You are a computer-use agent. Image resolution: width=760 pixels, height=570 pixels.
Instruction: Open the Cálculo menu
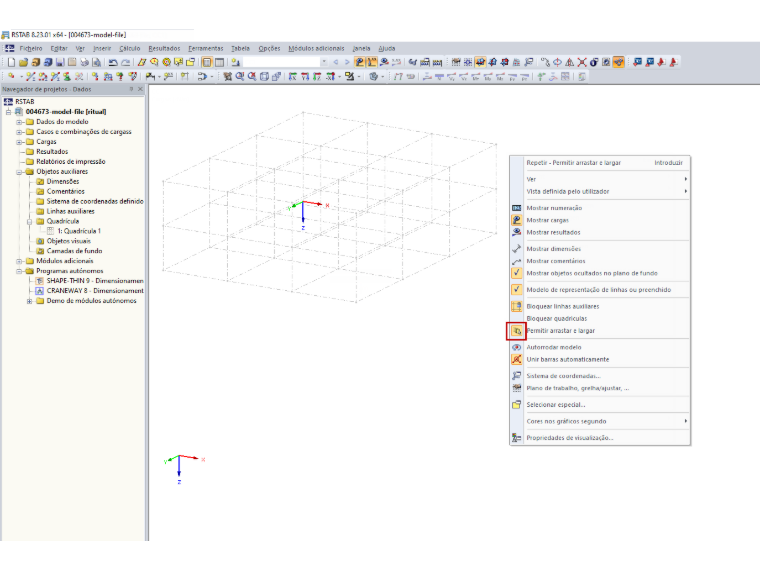(x=129, y=48)
